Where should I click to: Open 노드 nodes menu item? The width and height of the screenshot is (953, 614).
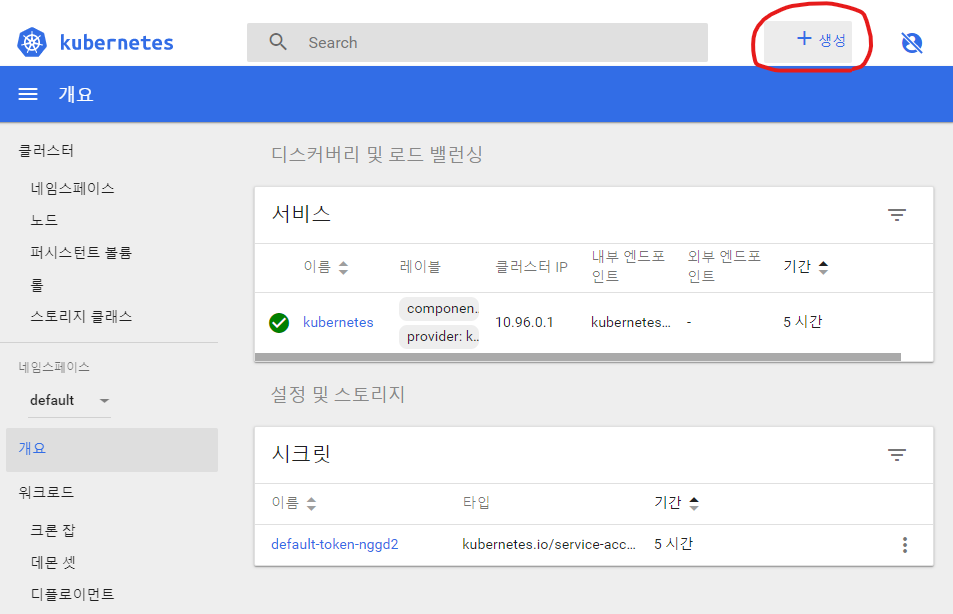44,220
